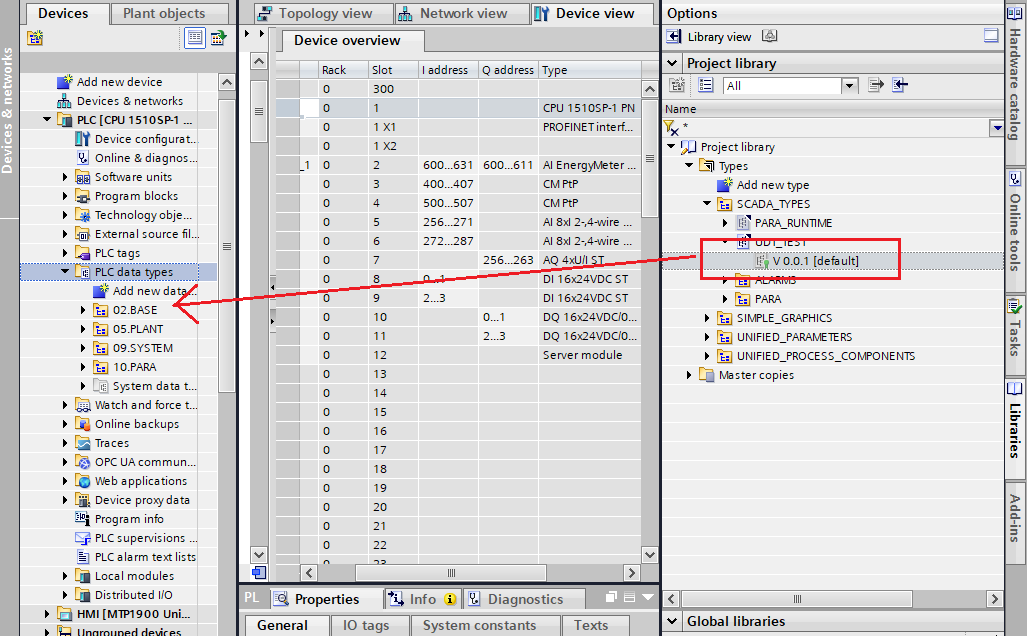Expand the HMI MTP1900 device node
This screenshot has height=636, width=1027.
point(47,614)
